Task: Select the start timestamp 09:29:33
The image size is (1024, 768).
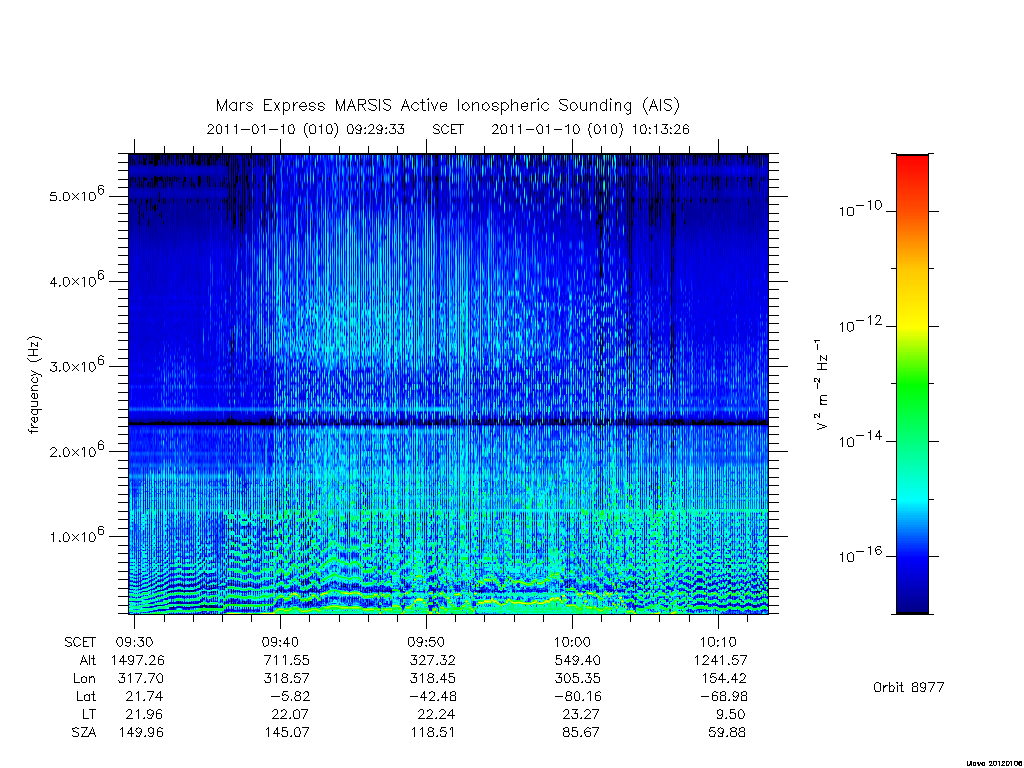Action: click(x=375, y=129)
